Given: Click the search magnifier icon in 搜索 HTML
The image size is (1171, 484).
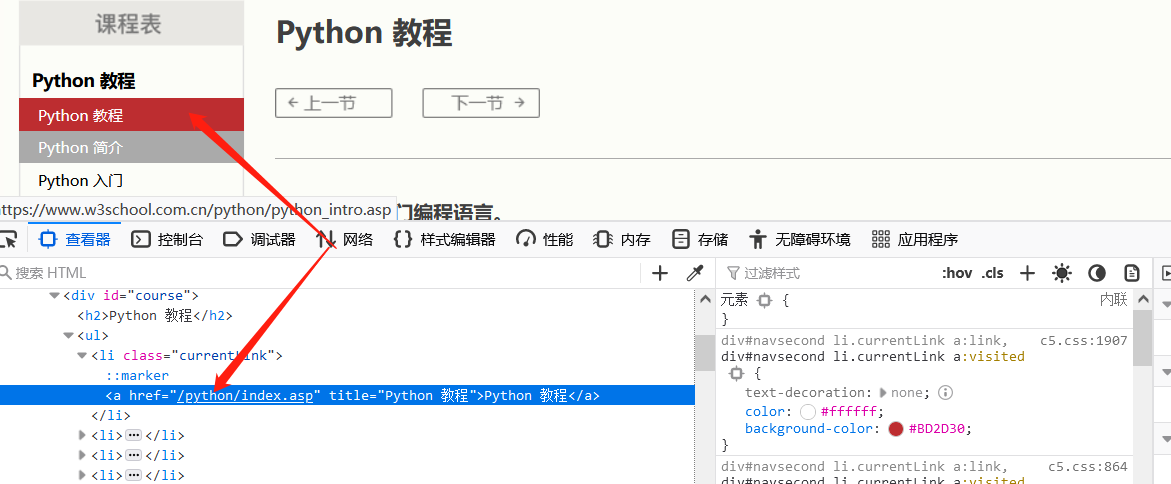Looking at the screenshot, I should tap(6, 273).
